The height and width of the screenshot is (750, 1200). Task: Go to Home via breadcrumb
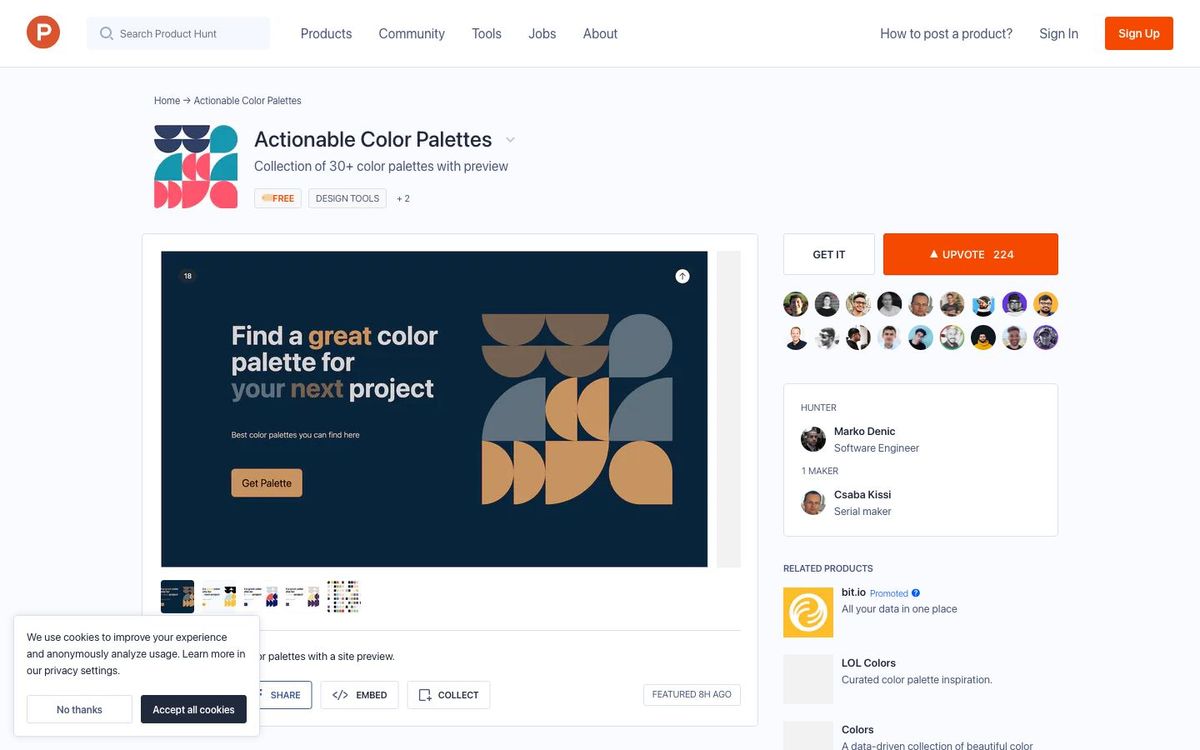(166, 100)
